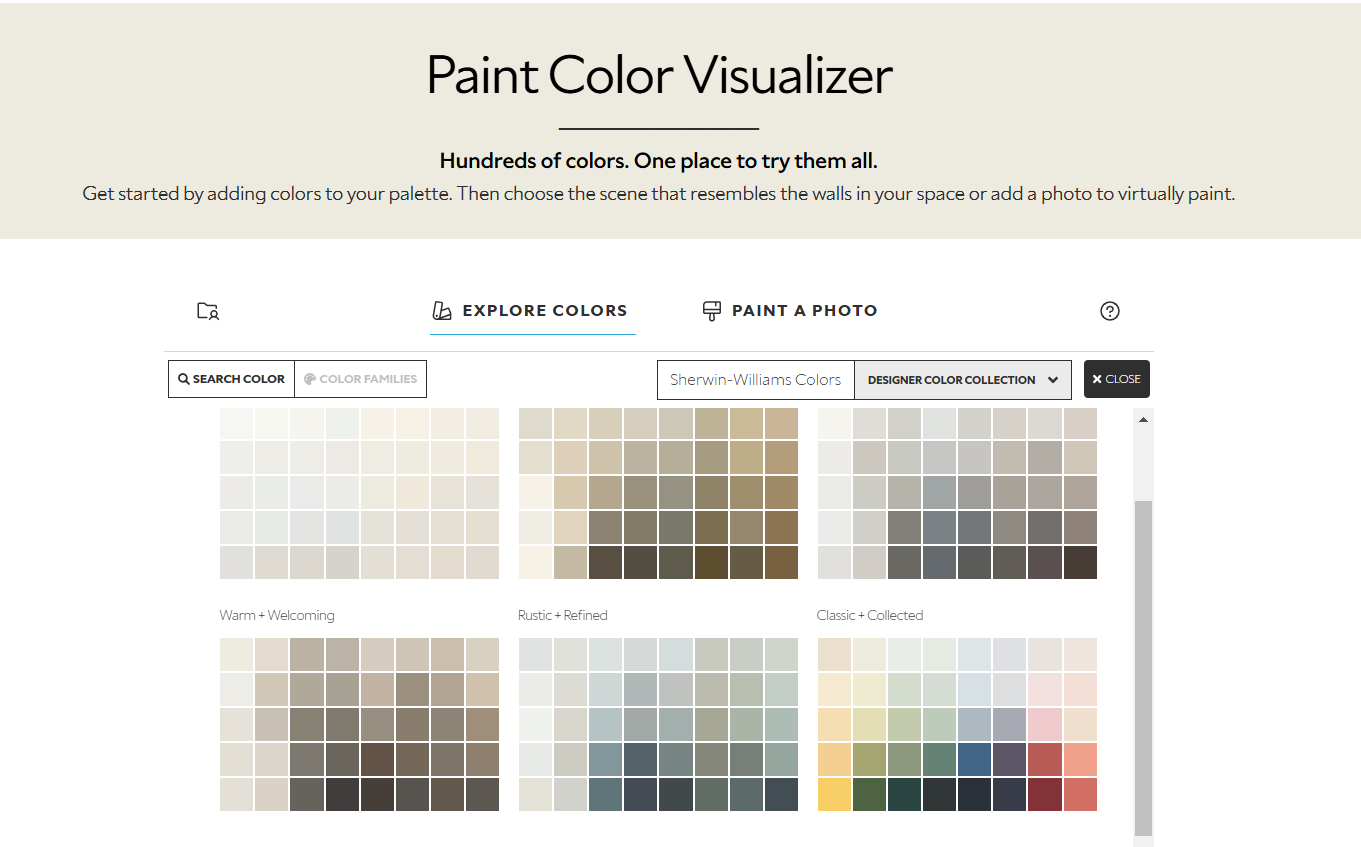The width and height of the screenshot is (1361, 847).
Task: Click the scrollbar up arrow
Action: (1143, 420)
